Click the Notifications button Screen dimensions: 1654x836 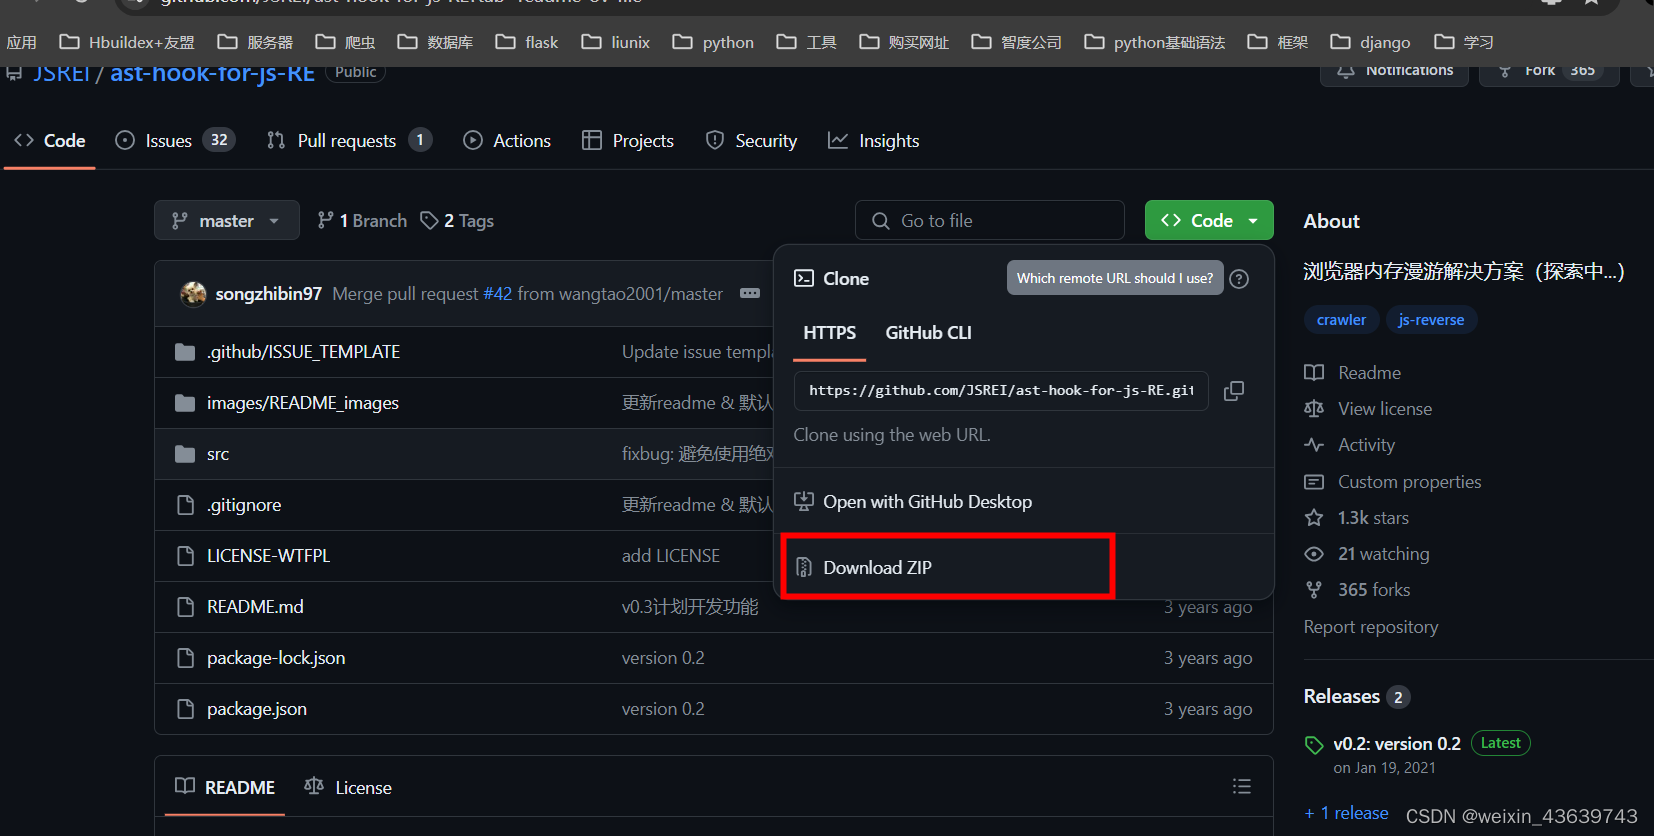click(x=1394, y=72)
